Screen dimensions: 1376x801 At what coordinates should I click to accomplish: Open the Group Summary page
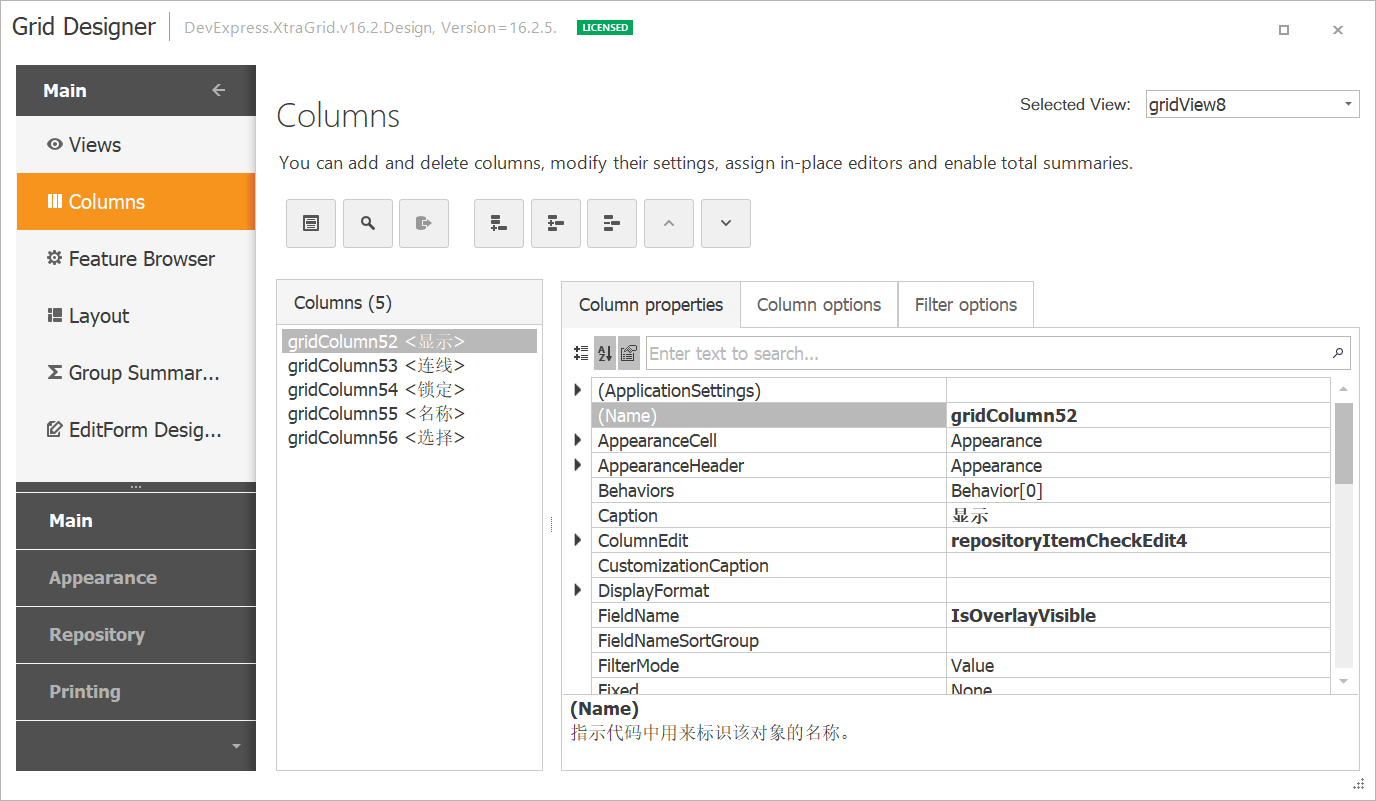pyautogui.click(x=136, y=372)
